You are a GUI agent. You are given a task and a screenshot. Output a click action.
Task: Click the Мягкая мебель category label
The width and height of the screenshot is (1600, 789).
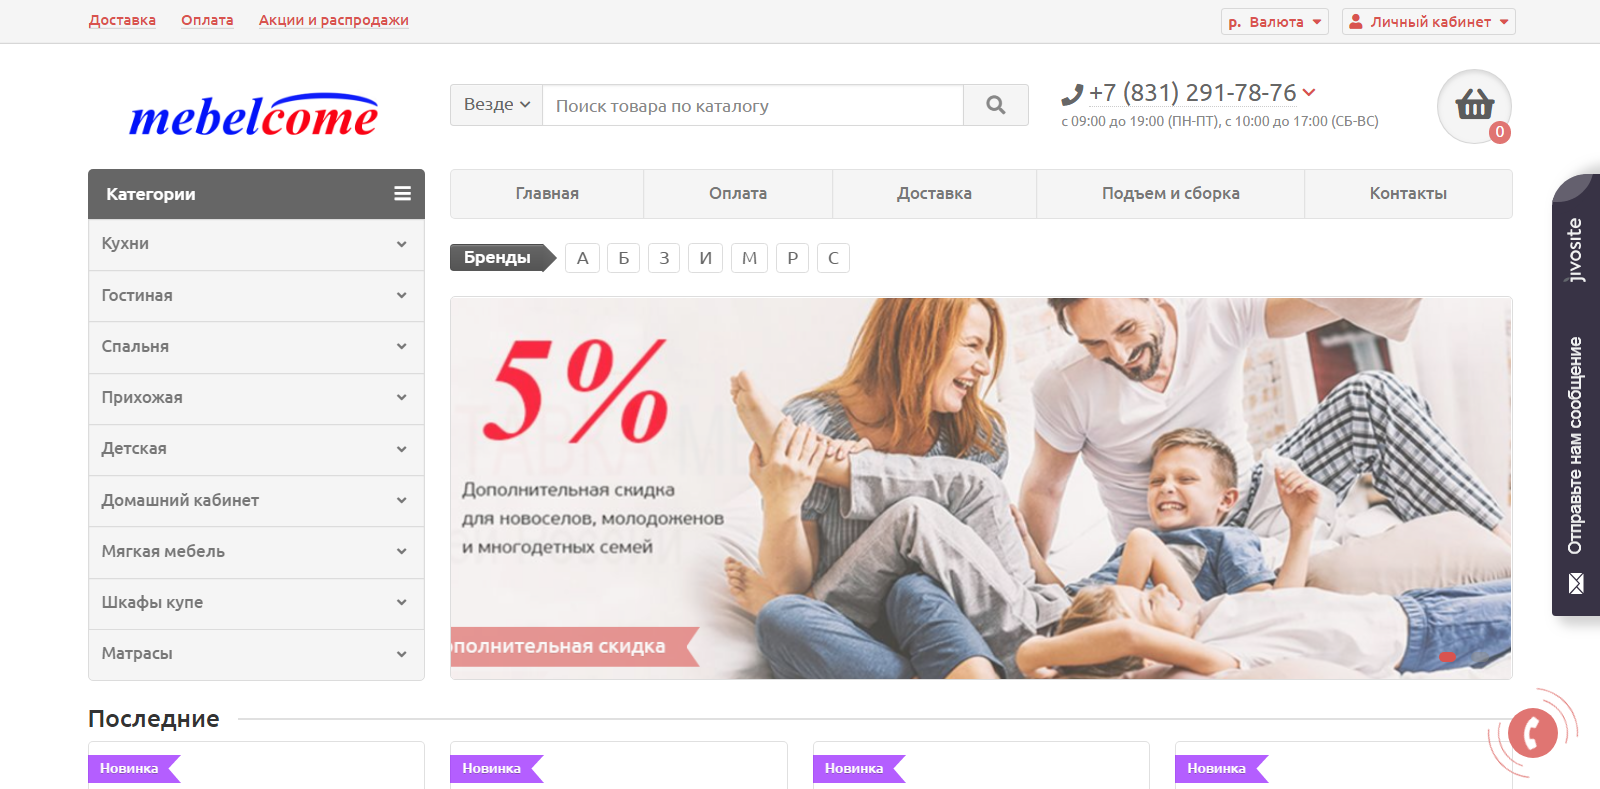click(163, 551)
